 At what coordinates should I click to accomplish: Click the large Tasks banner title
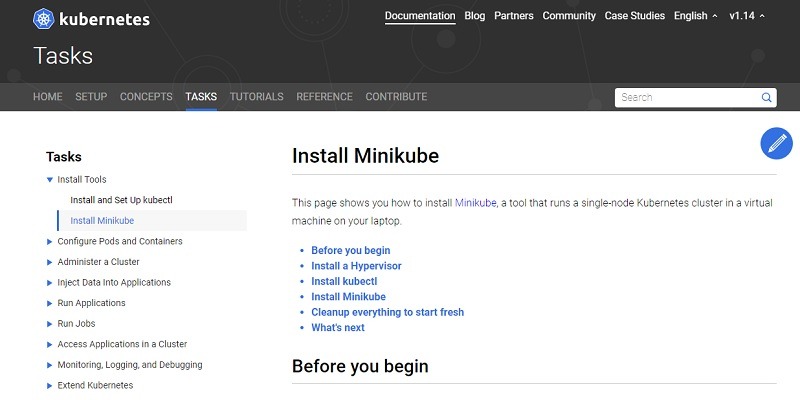coord(63,56)
